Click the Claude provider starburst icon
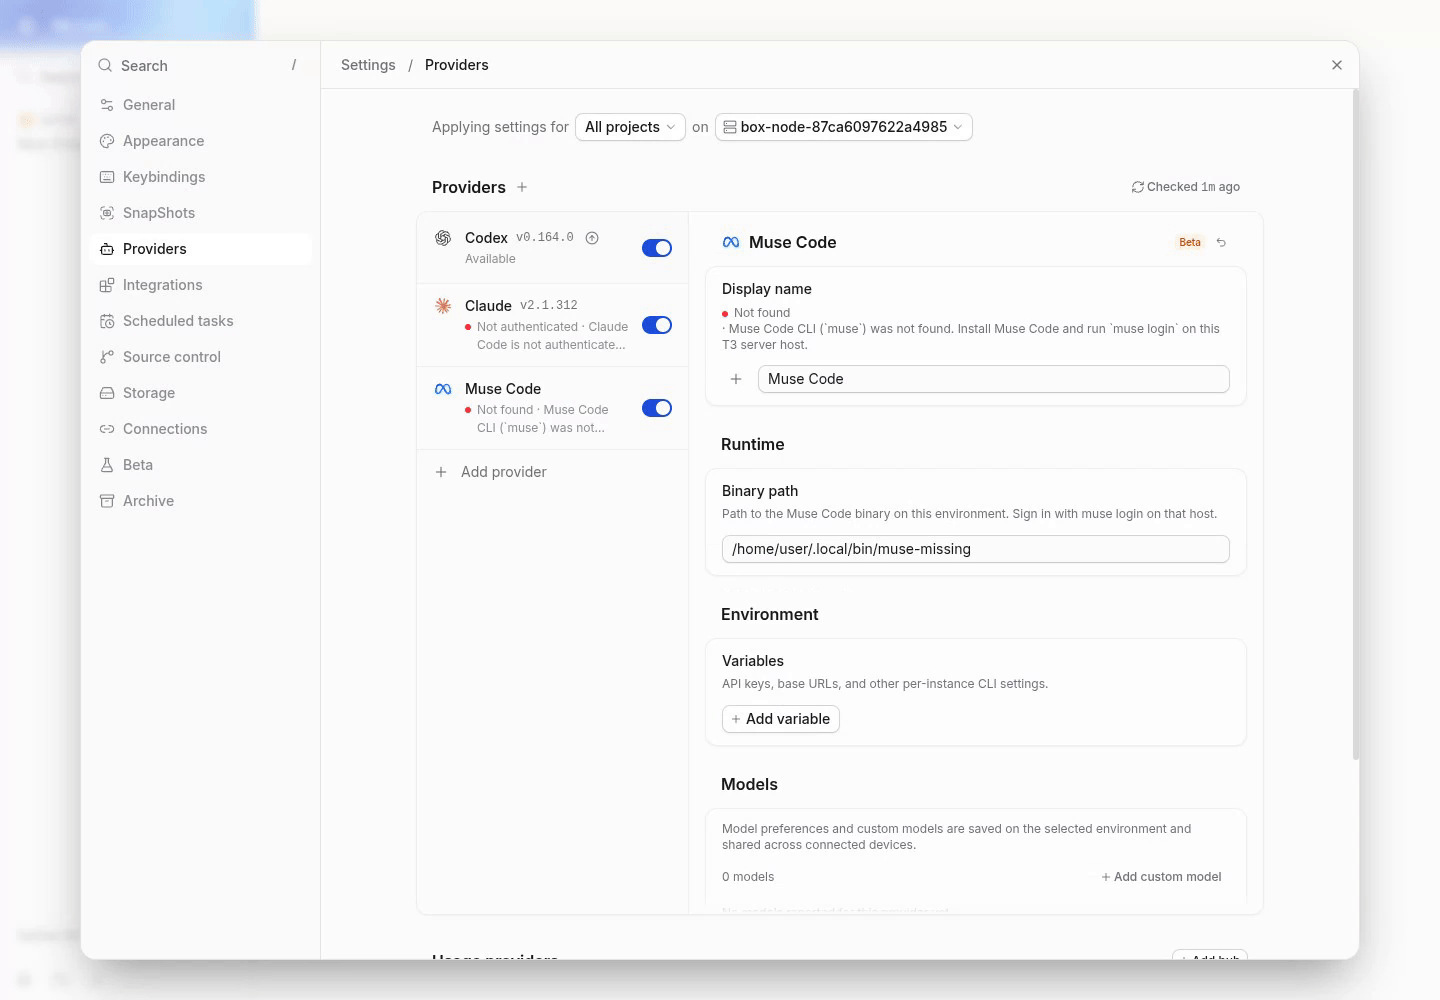 (443, 306)
